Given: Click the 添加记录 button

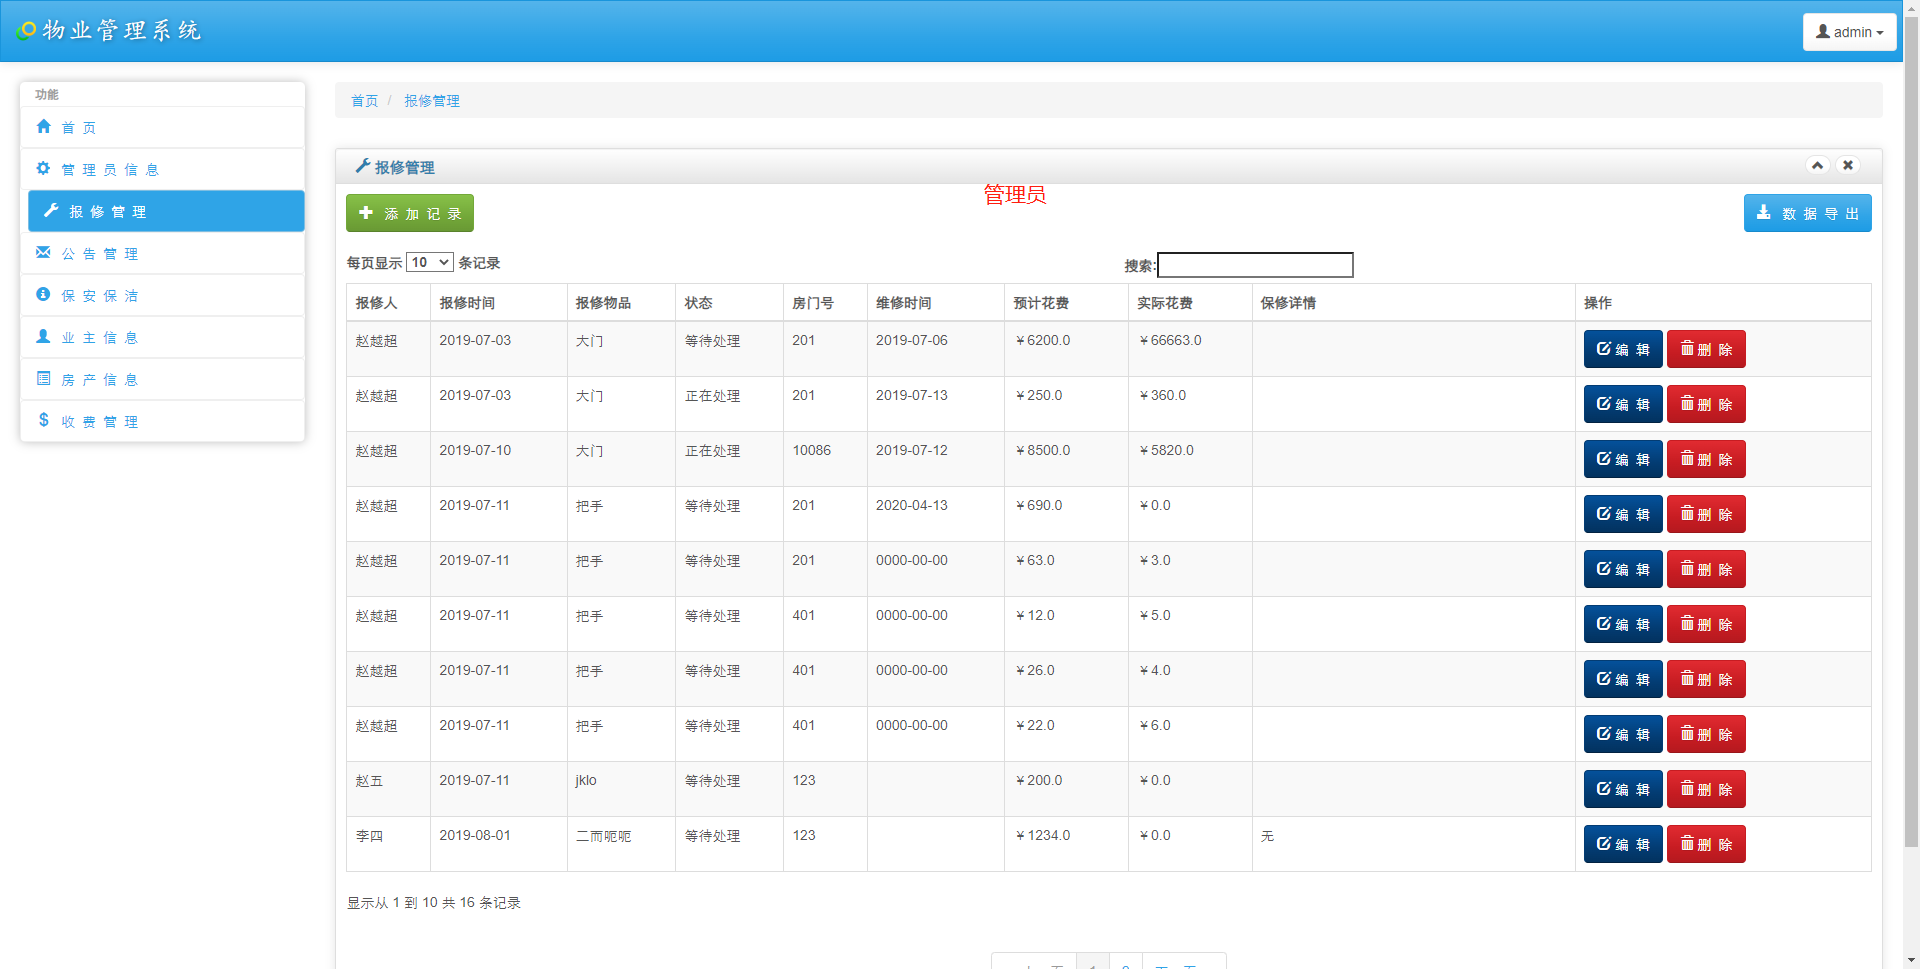Looking at the screenshot, I should pos(410,213).
